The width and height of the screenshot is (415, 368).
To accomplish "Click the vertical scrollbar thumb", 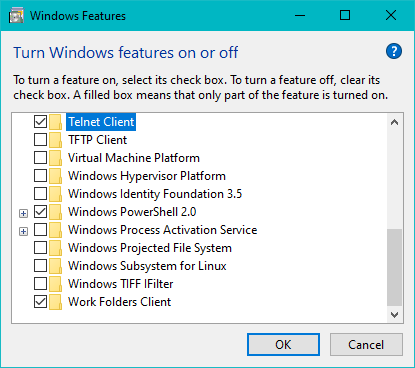I will click(395, 267).
